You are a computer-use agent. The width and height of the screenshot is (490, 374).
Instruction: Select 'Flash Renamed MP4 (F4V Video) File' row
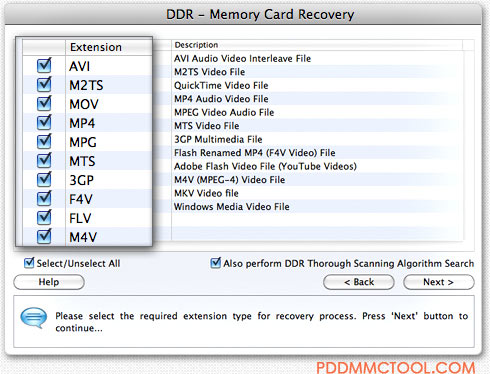[255, 153]
